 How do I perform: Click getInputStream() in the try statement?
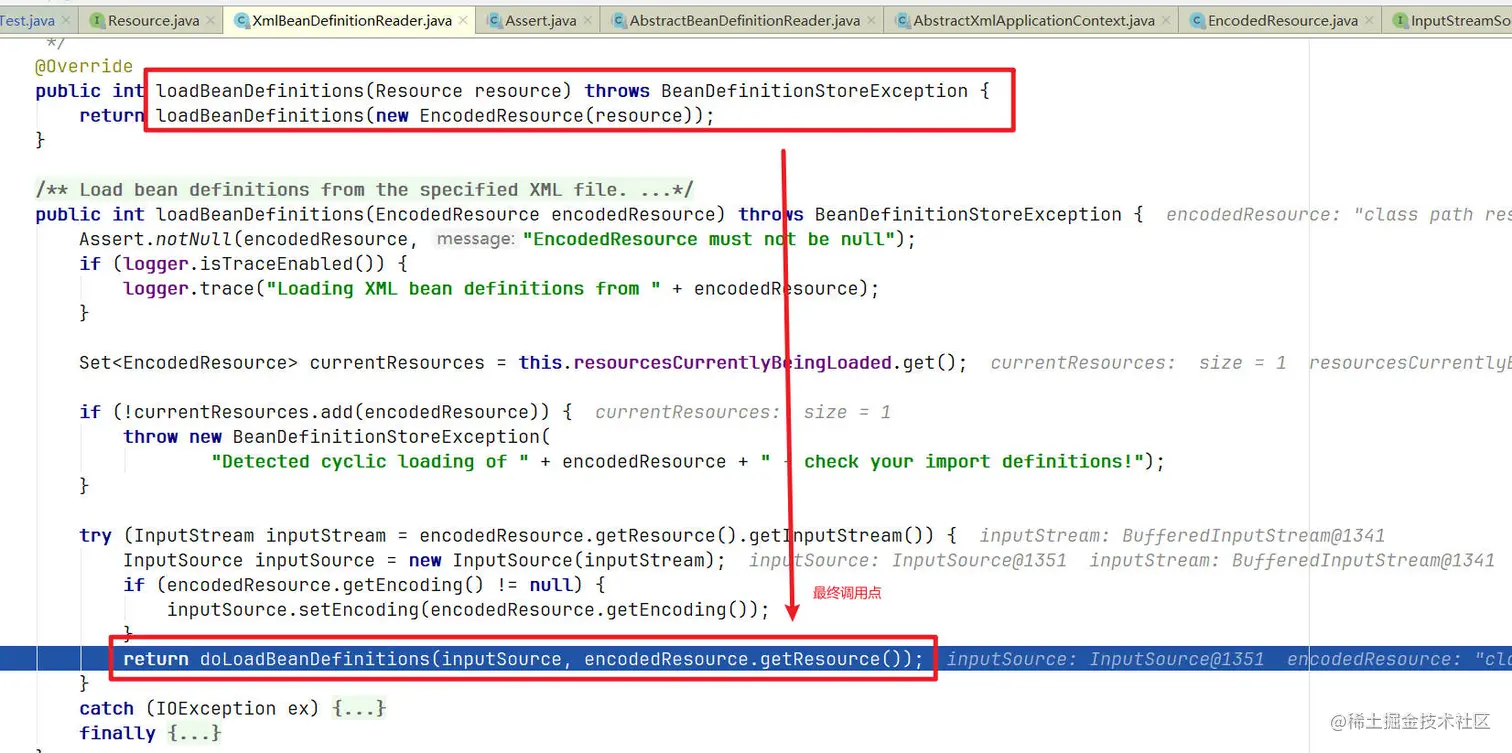837,536
